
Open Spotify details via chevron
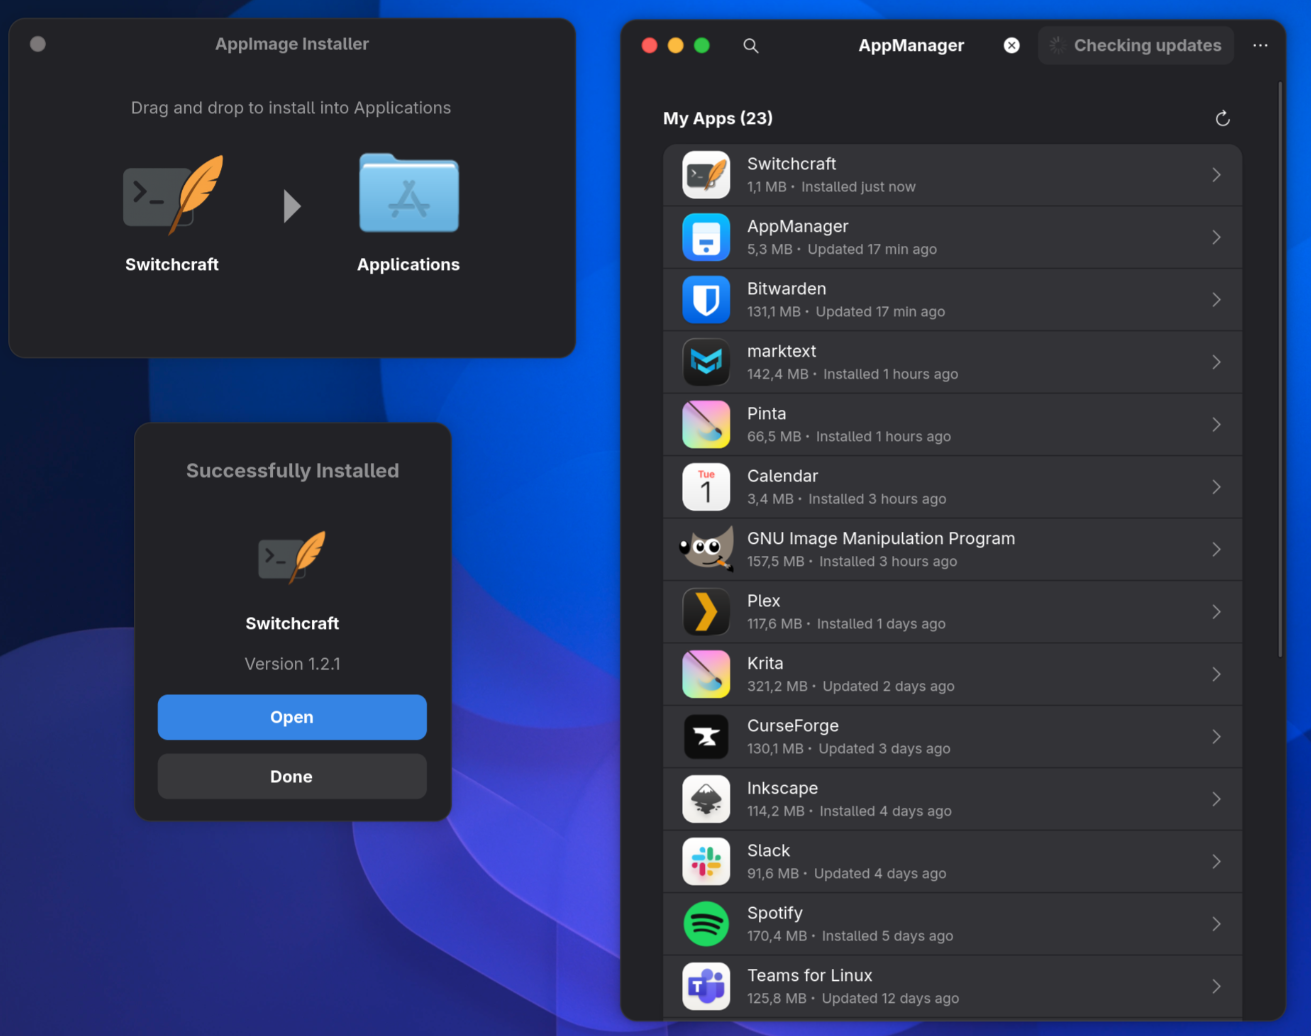pyautogui.click(x=1216, y=924)
